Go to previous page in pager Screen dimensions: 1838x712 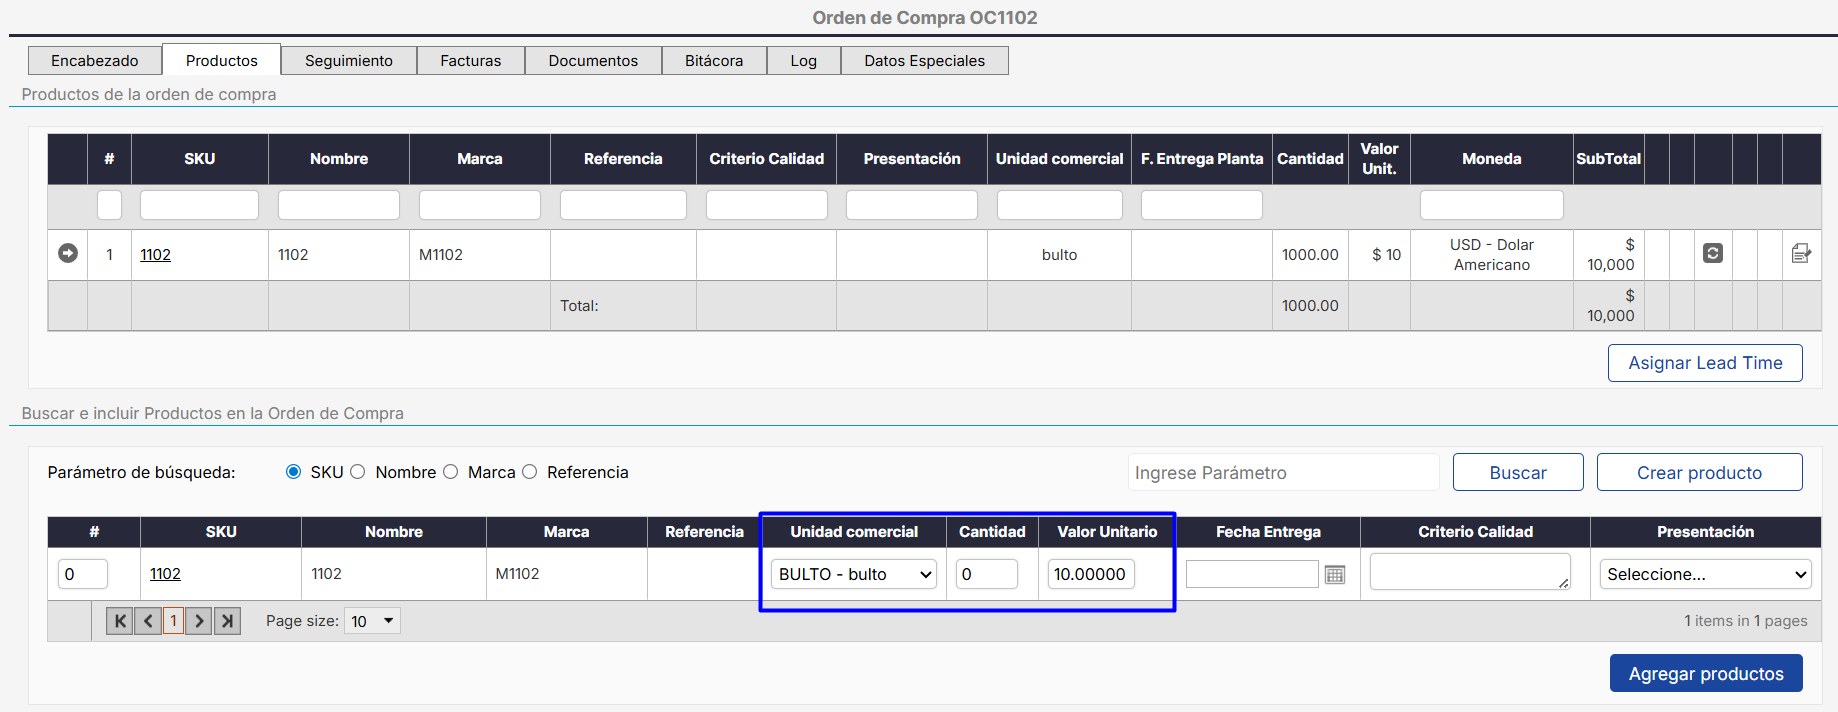148,621
